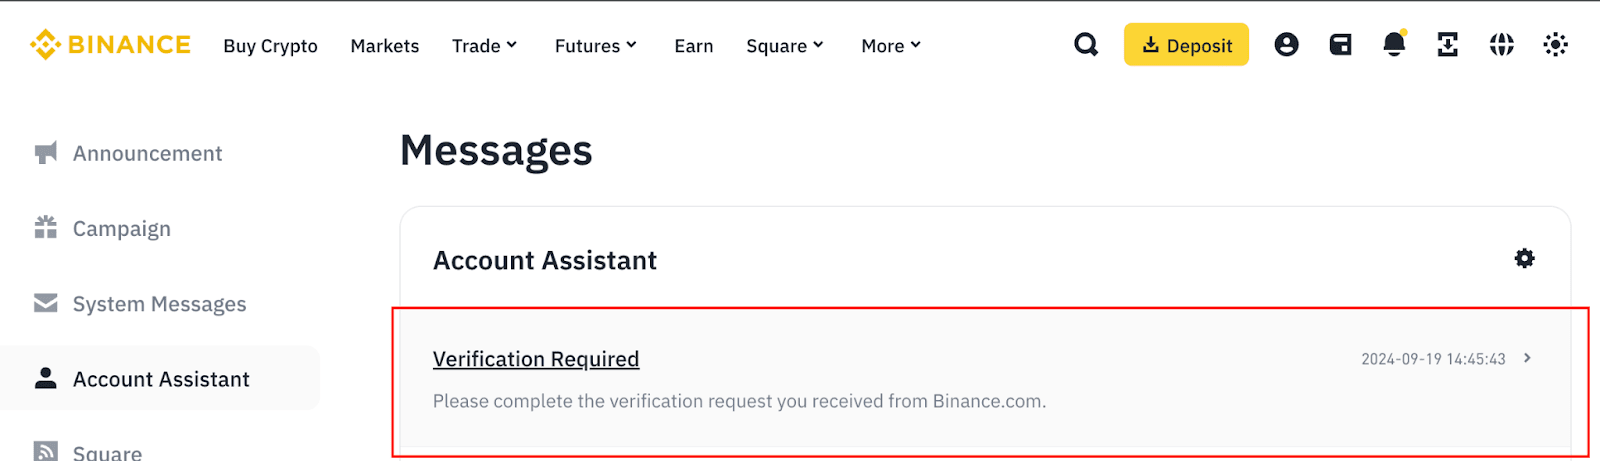1600x461 pixels.
Task: Select System Messages in the sidebar
Action: (x=159, y=304)
